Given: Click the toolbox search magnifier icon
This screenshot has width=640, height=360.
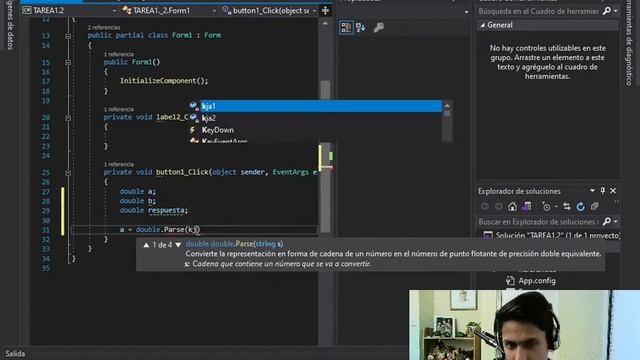Looking at the screenshot, I should (x=607, y=11).
